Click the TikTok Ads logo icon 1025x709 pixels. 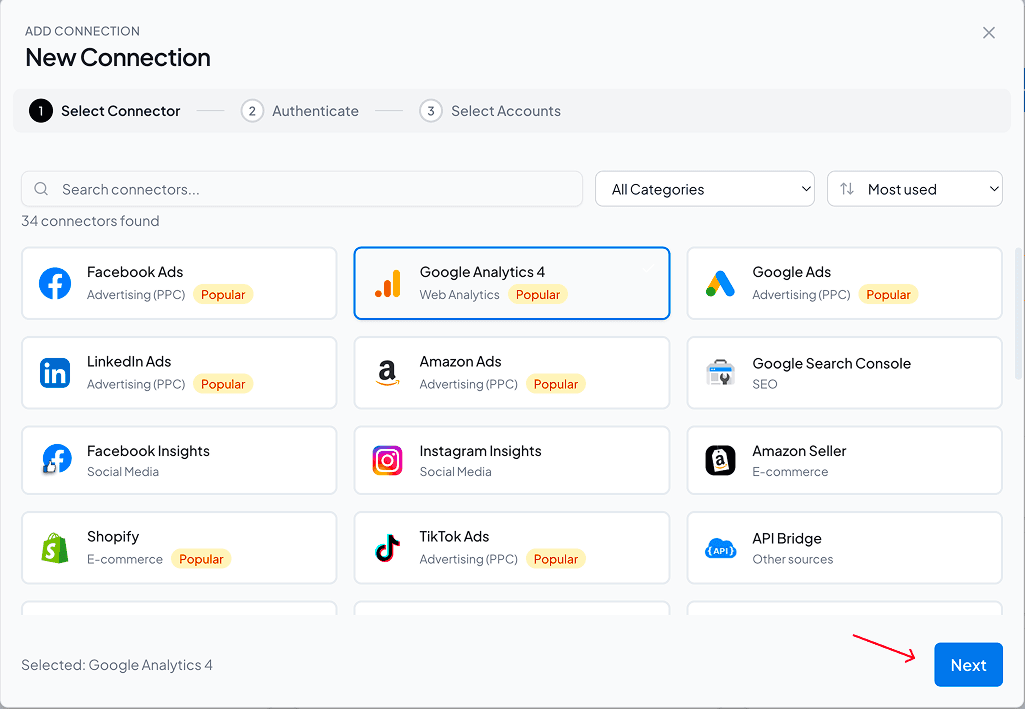[x=388, y=548]
